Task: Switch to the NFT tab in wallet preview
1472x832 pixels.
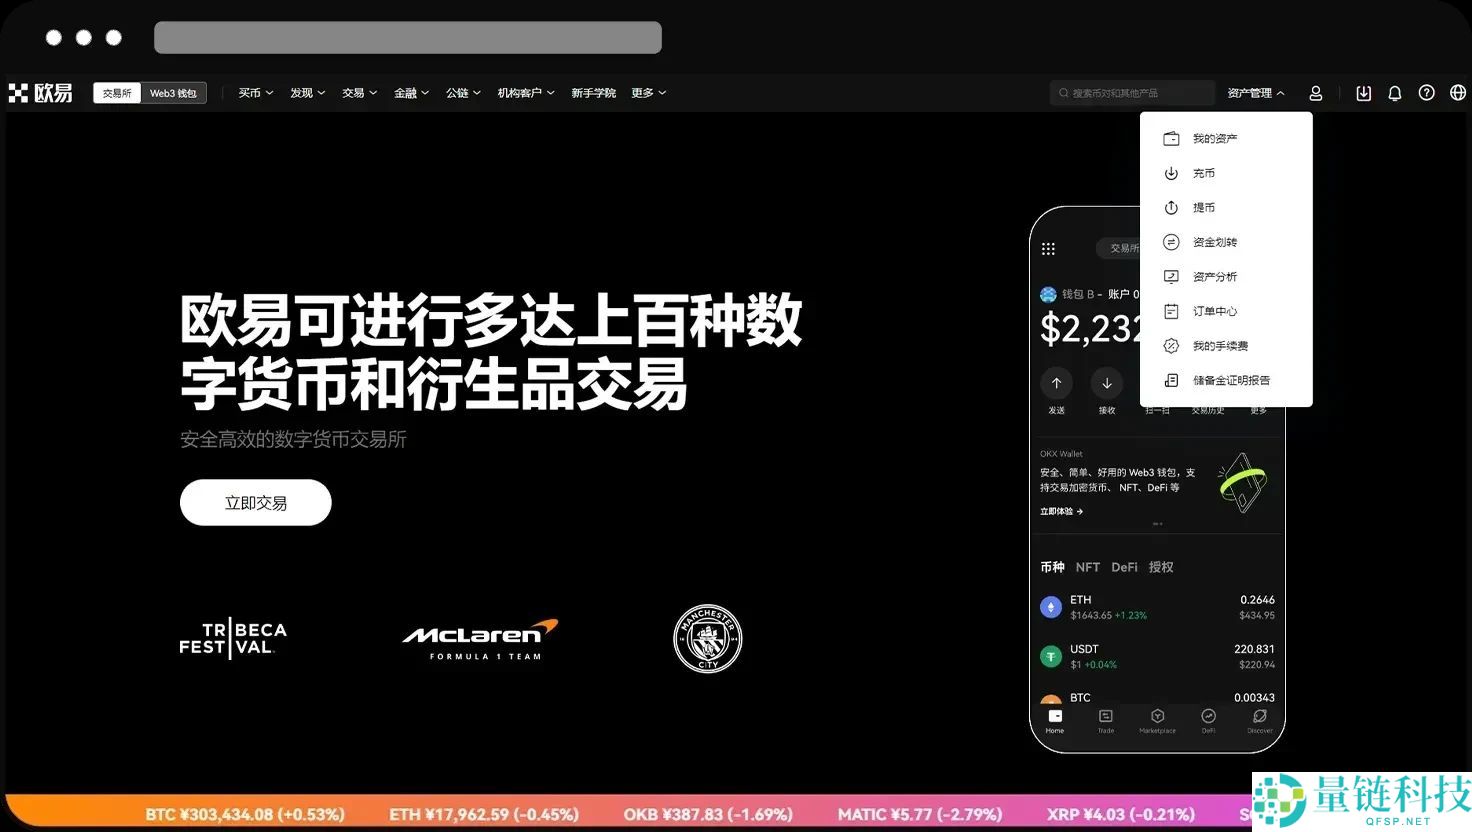Action: (x=1087, y=566)
